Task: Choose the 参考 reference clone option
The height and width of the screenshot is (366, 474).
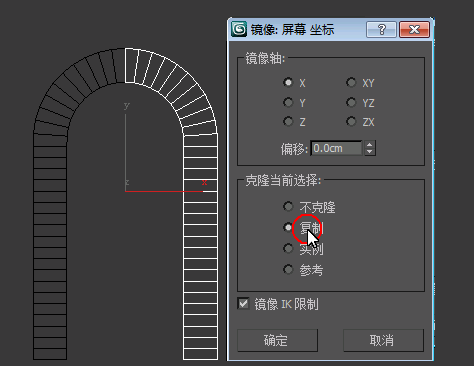Action: click(x=288, y=269)
